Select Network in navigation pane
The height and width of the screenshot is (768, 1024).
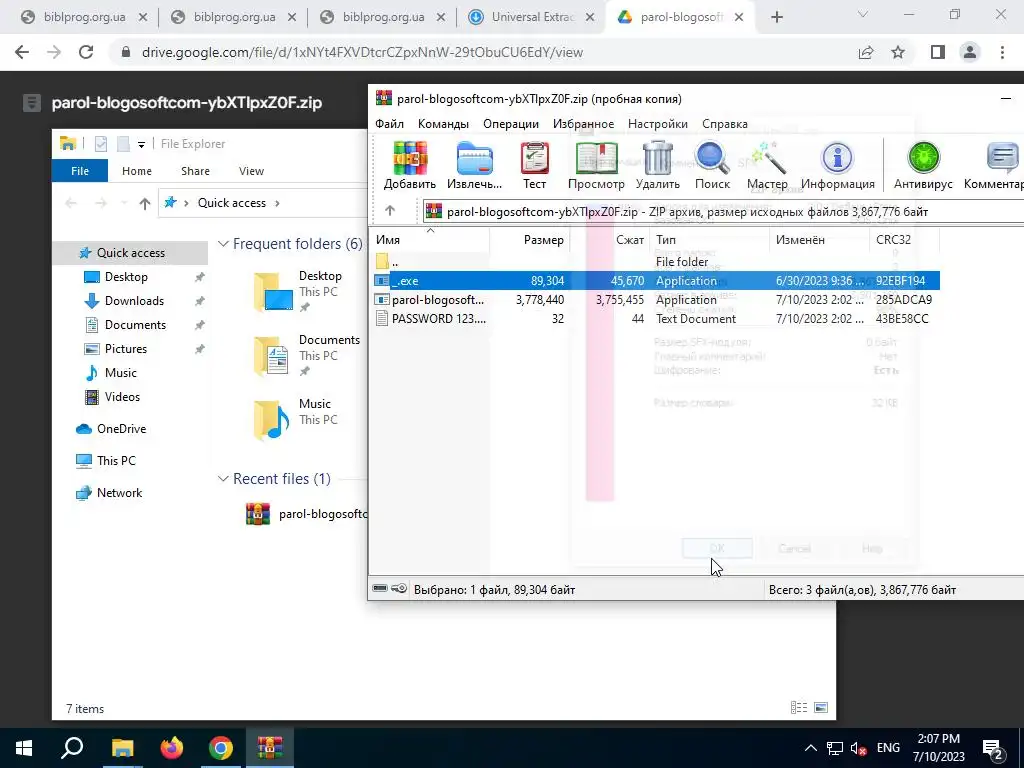coord(119,493)
